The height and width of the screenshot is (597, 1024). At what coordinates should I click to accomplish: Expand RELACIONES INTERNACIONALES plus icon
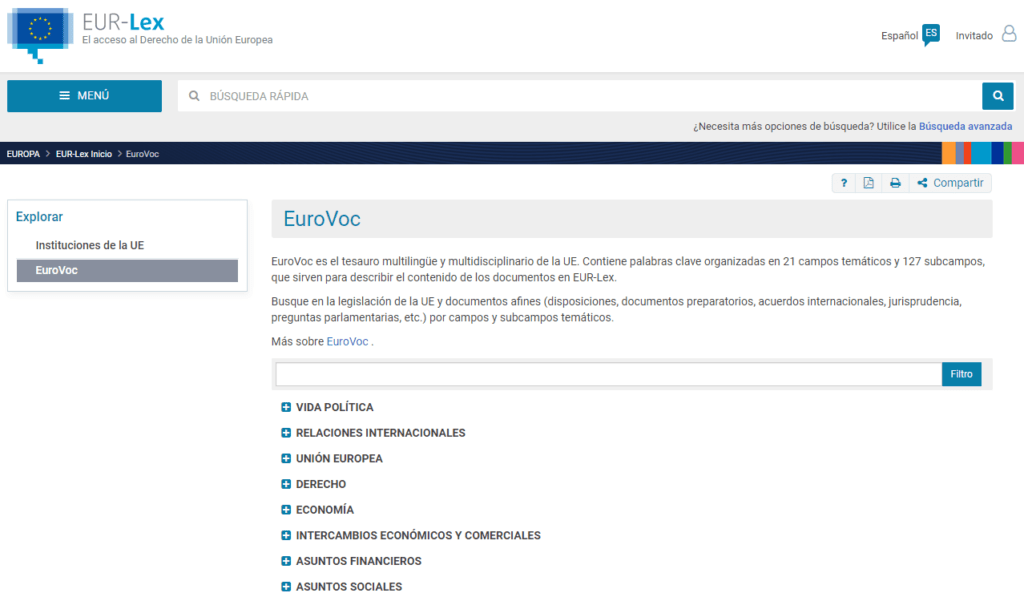pyautogui.click(x=286, y=432)
